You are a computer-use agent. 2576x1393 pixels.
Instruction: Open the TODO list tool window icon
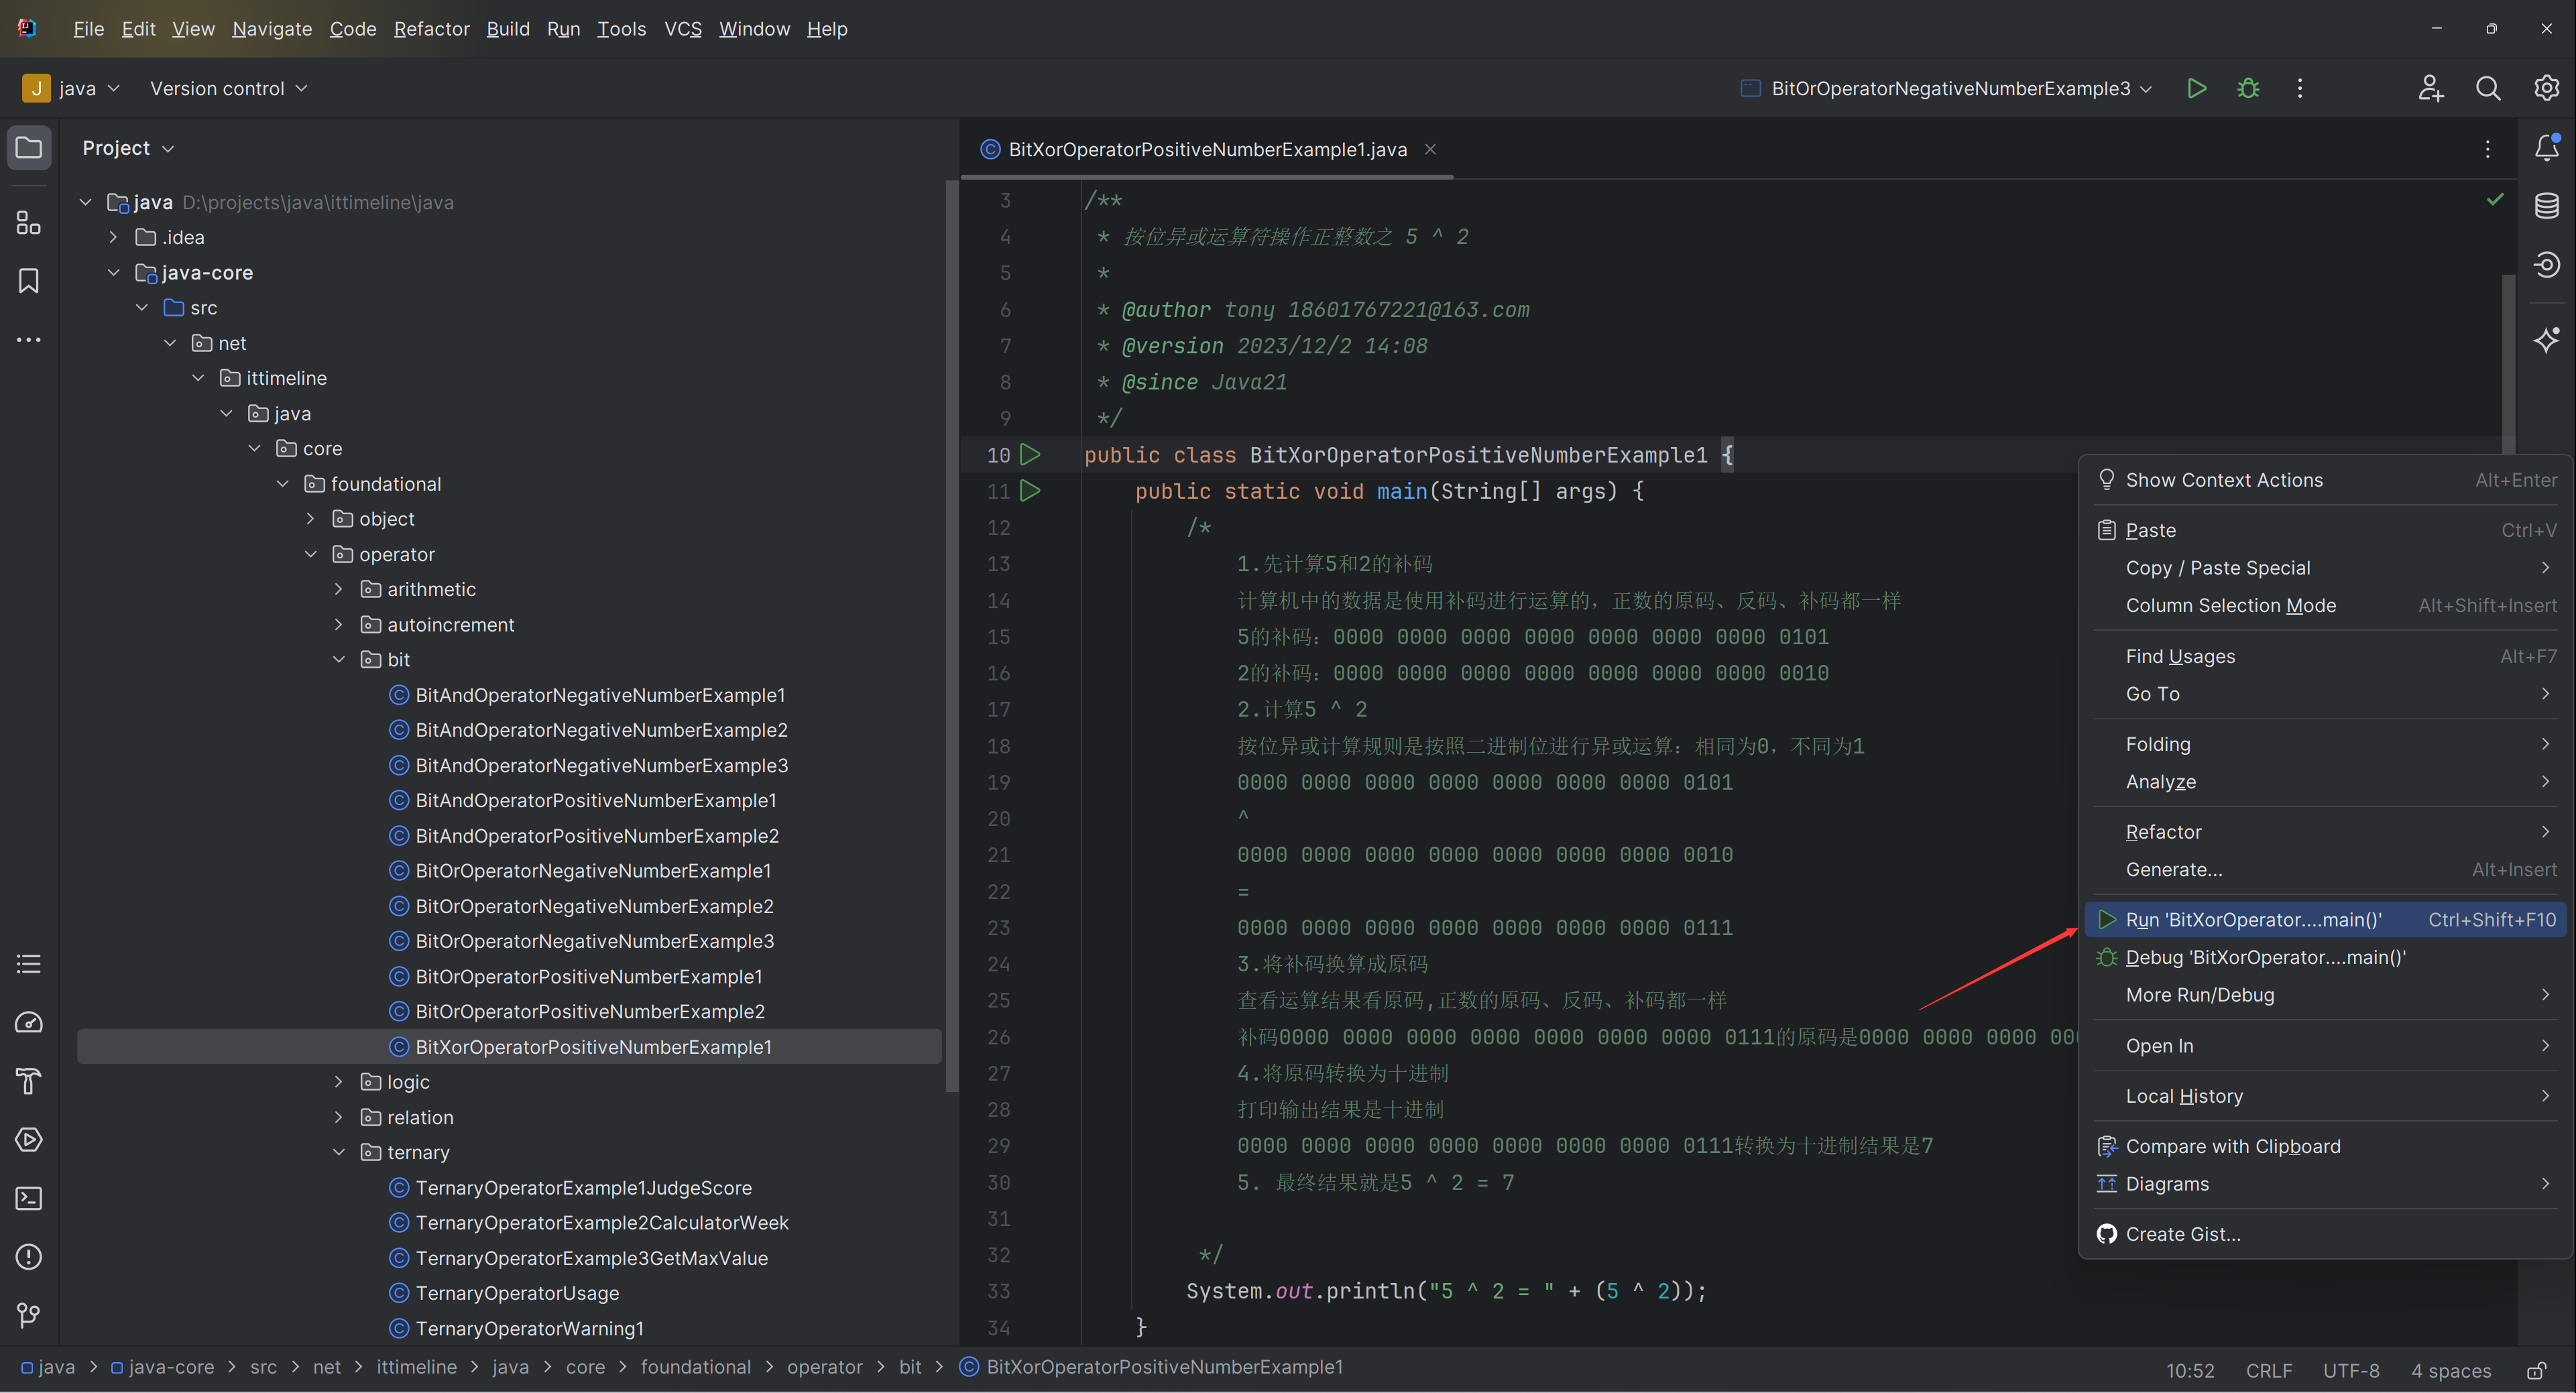click(x=29, y=964)
